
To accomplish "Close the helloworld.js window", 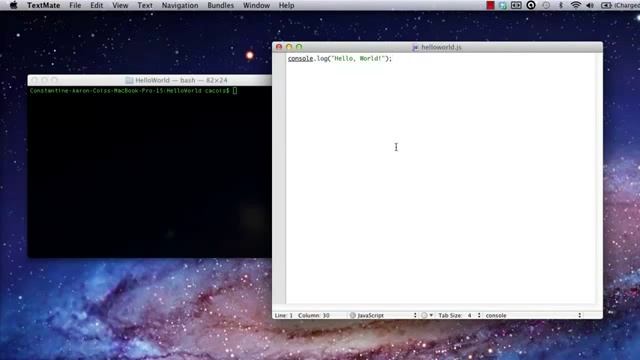I will tap(279, 47).
